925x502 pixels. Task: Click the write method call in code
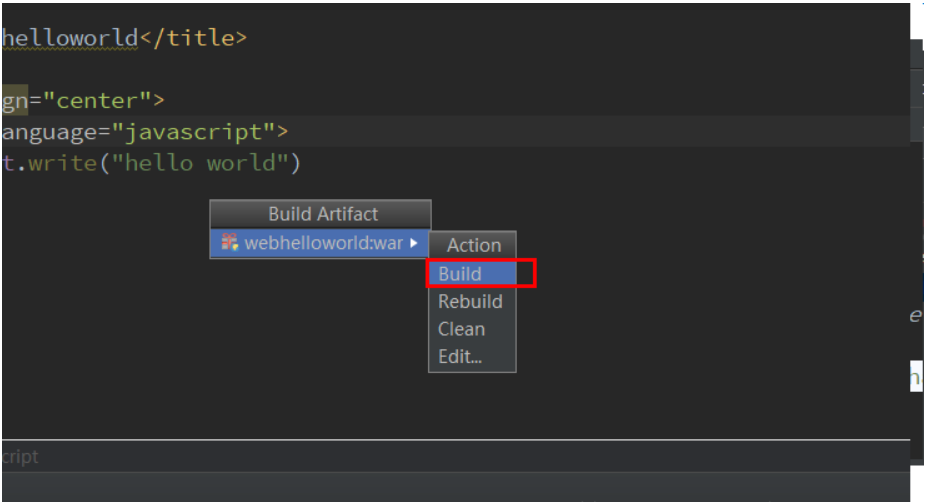click(x=63, y=163)
